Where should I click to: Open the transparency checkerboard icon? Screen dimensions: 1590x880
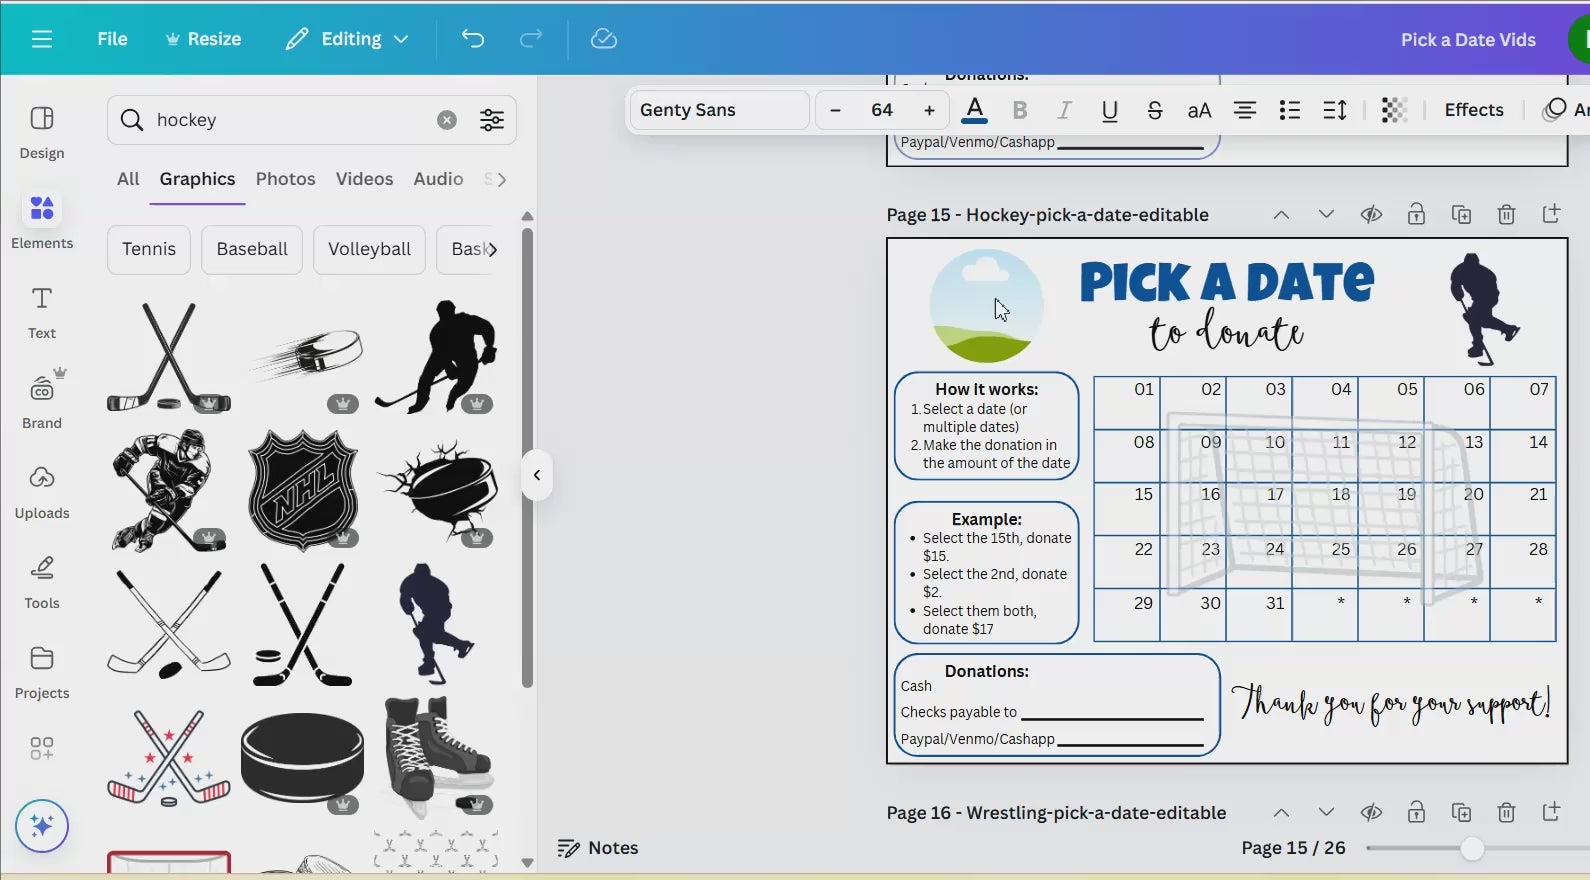coord(1393,110)
